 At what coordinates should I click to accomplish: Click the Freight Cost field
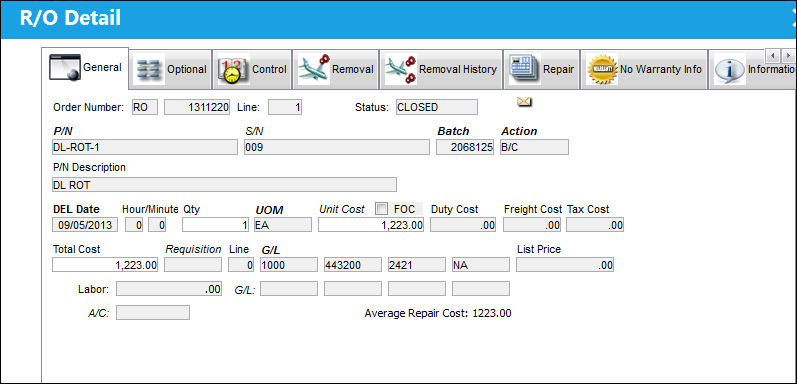[532, 225]
